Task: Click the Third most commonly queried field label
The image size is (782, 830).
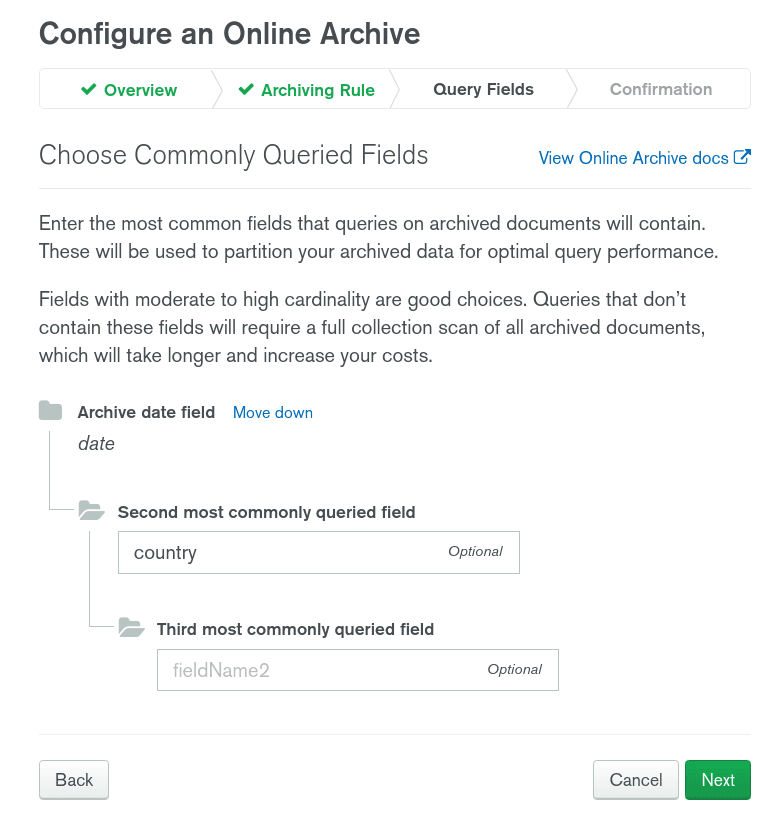Action: coord(295,629)
